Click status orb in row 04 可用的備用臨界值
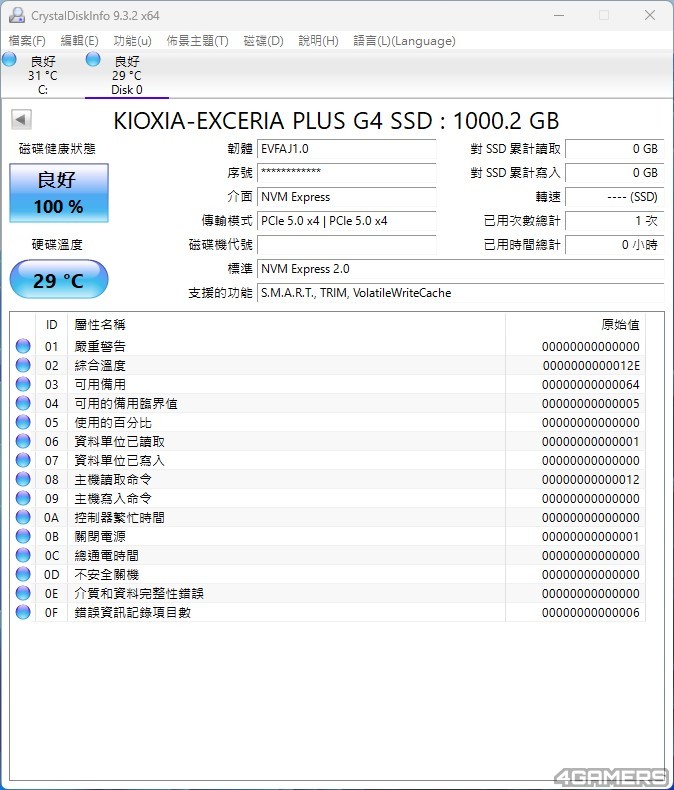Viewport: 674px width, 790px height. pyautogui.click(x=23, y=403)
